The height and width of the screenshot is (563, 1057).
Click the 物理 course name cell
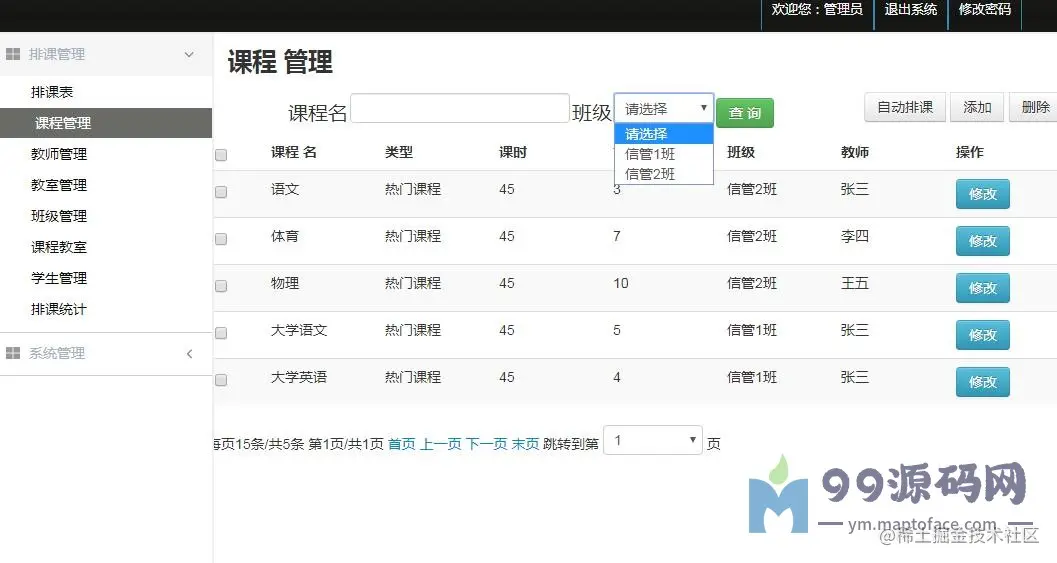[x=284, y=283]
